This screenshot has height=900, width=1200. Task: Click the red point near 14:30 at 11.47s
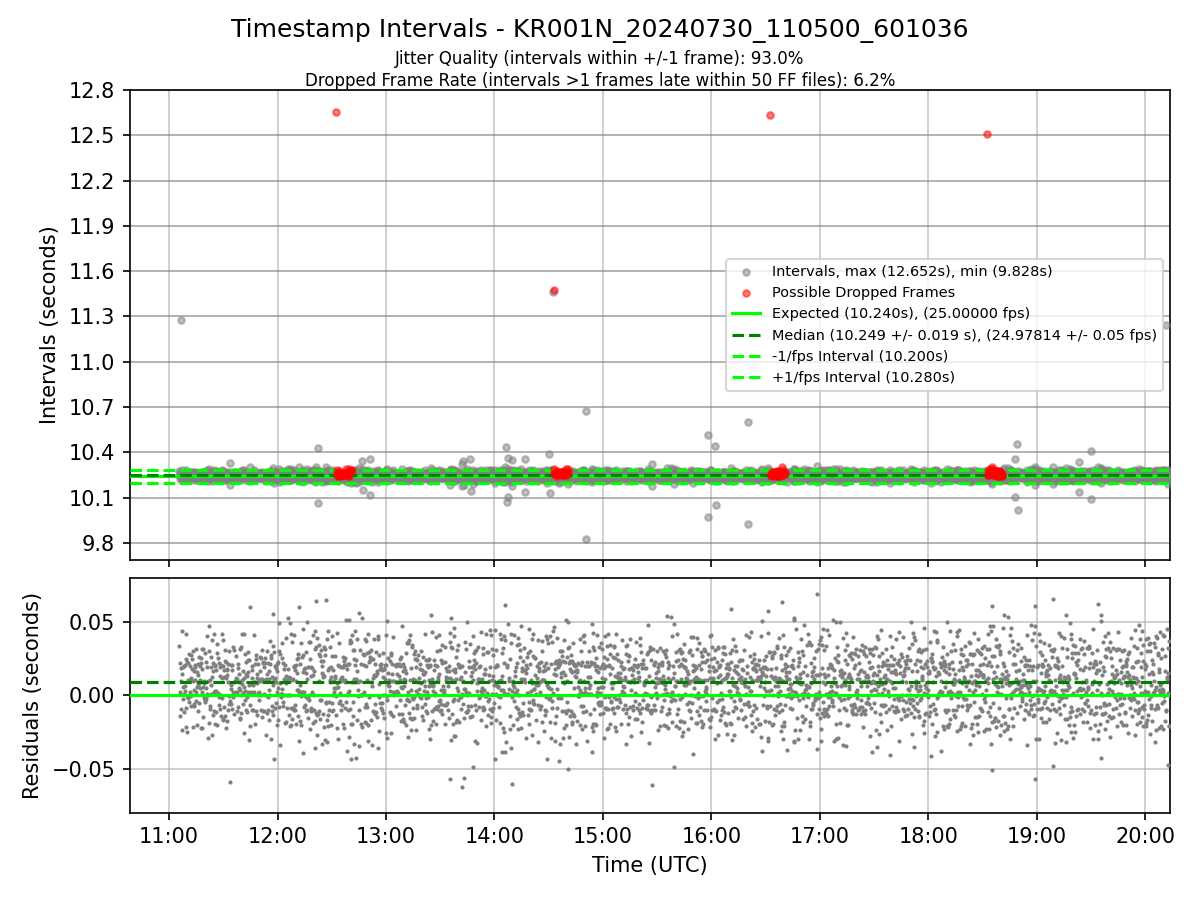[554, 291]
